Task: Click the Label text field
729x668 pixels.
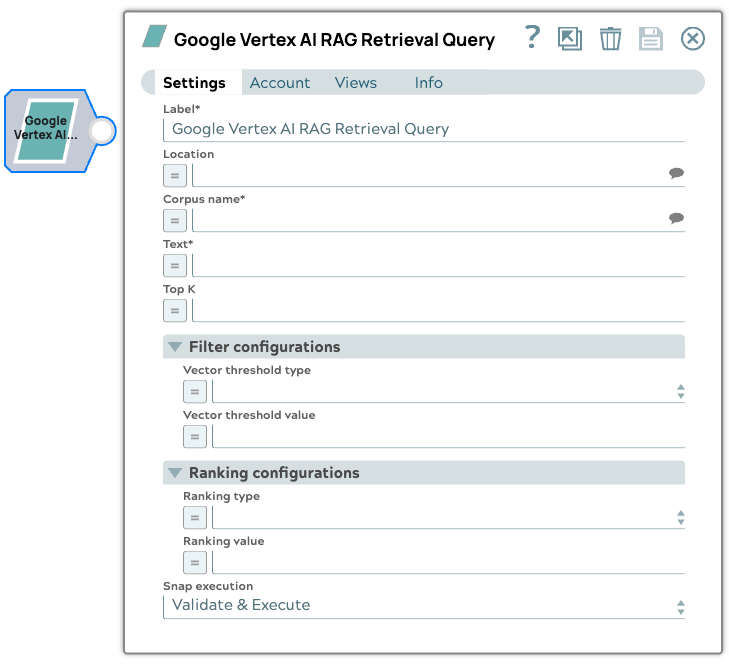Action: pyautogui.click(x=423, y=129)
